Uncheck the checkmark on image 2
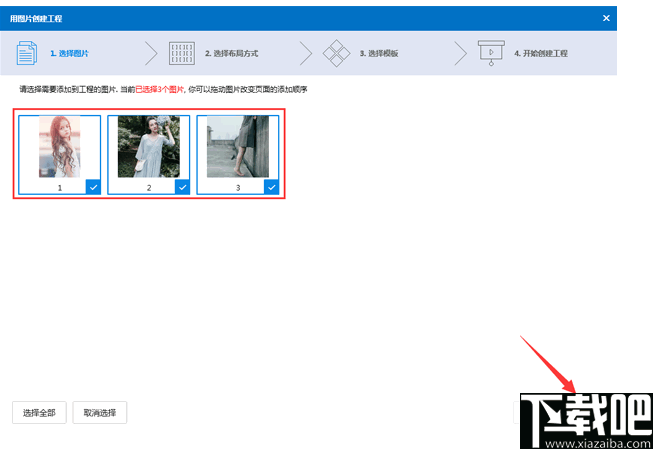Image resolution: width=655 pixels, height=449 pixels. pos(182,187)
